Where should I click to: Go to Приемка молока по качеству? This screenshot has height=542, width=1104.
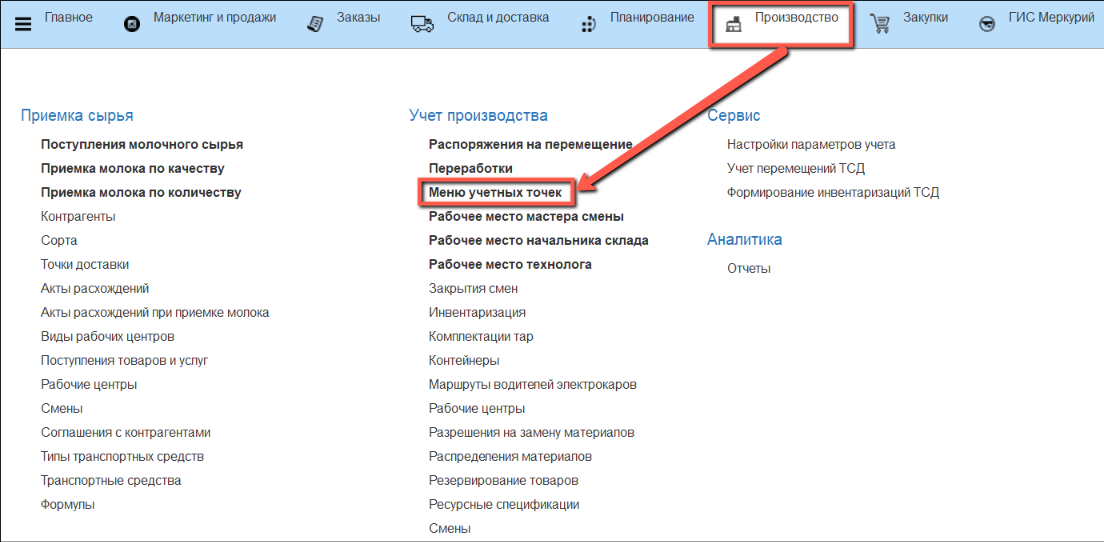pos(132,168)
